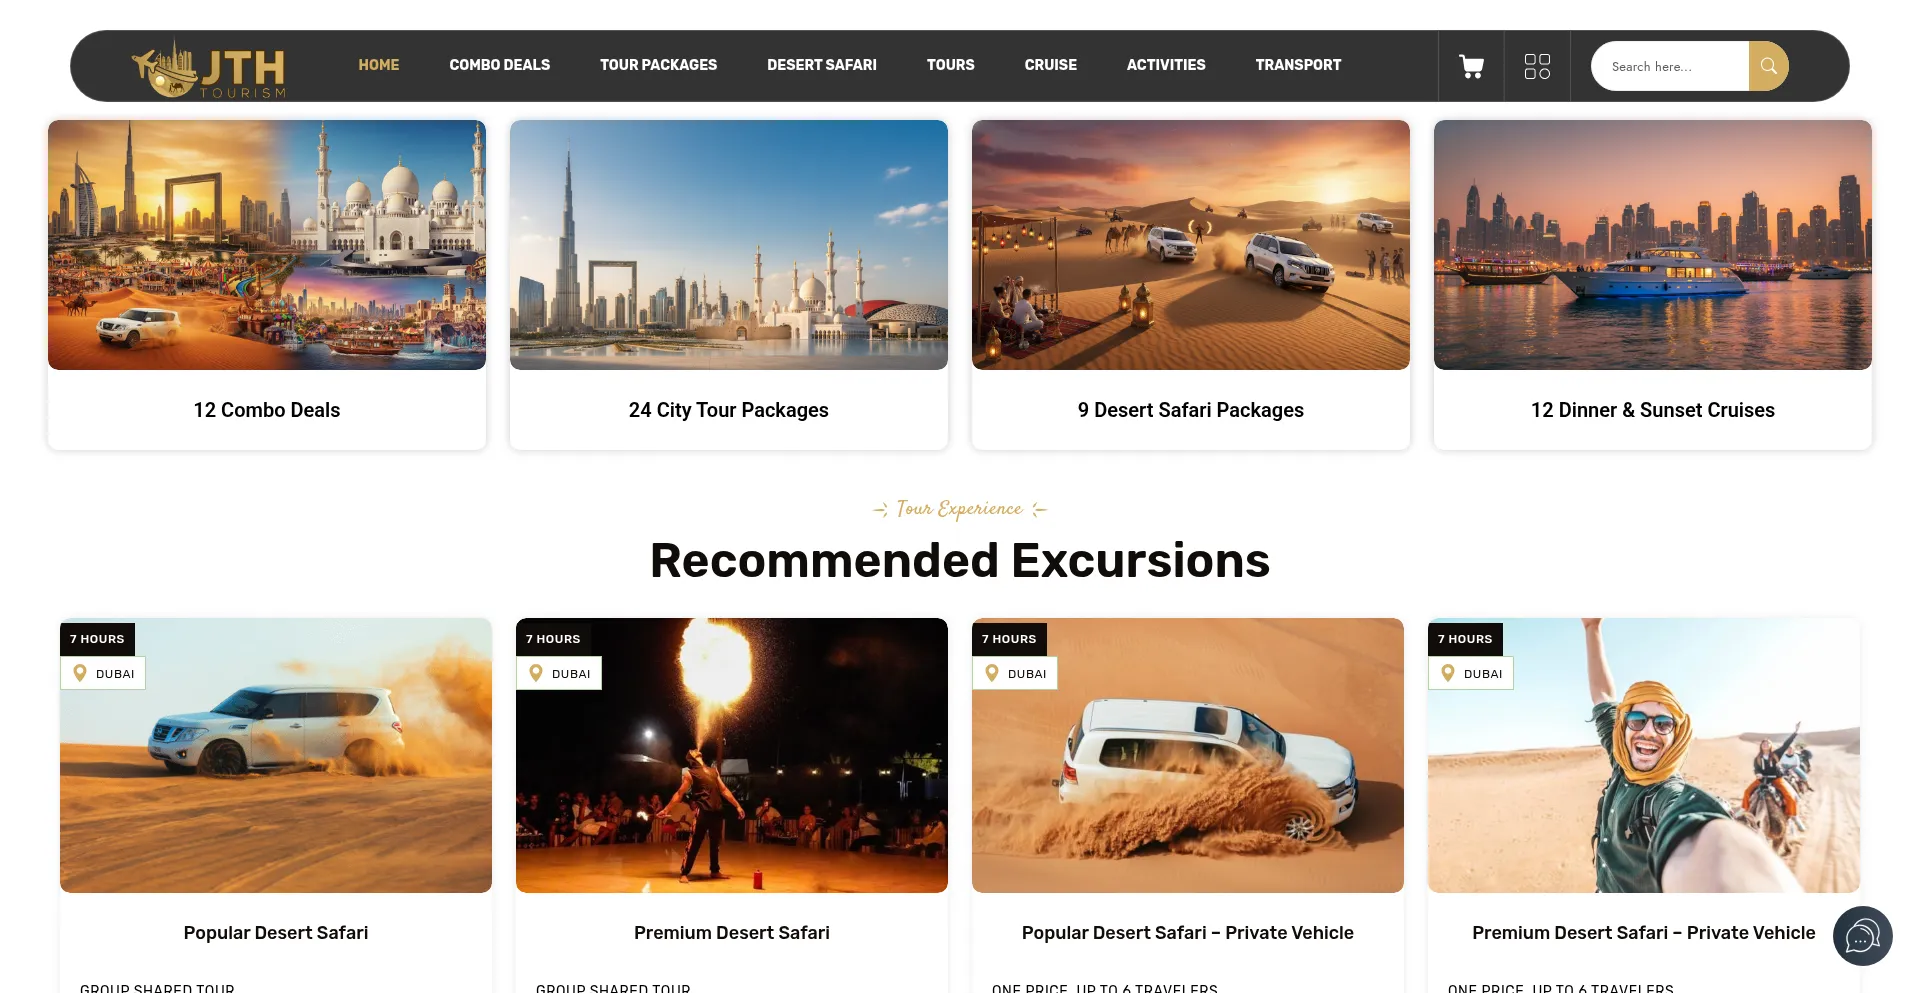Open the four-squares grid menu icon
The width and height of the screenshot is (1920, 993).
click(1537, 66)
